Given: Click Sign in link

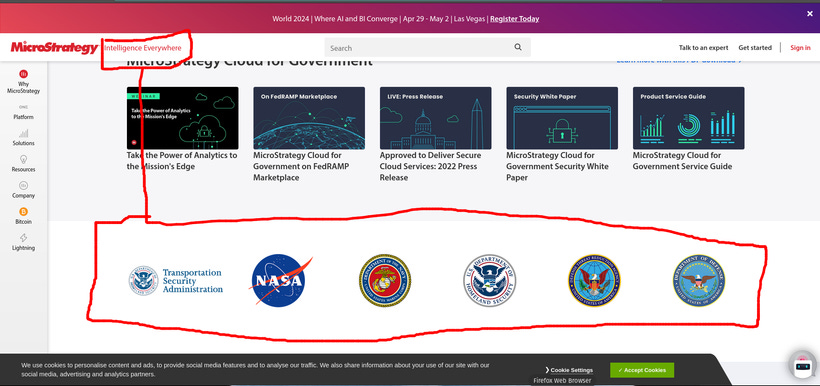Looking at the screenshot, I should click(800, 48).
